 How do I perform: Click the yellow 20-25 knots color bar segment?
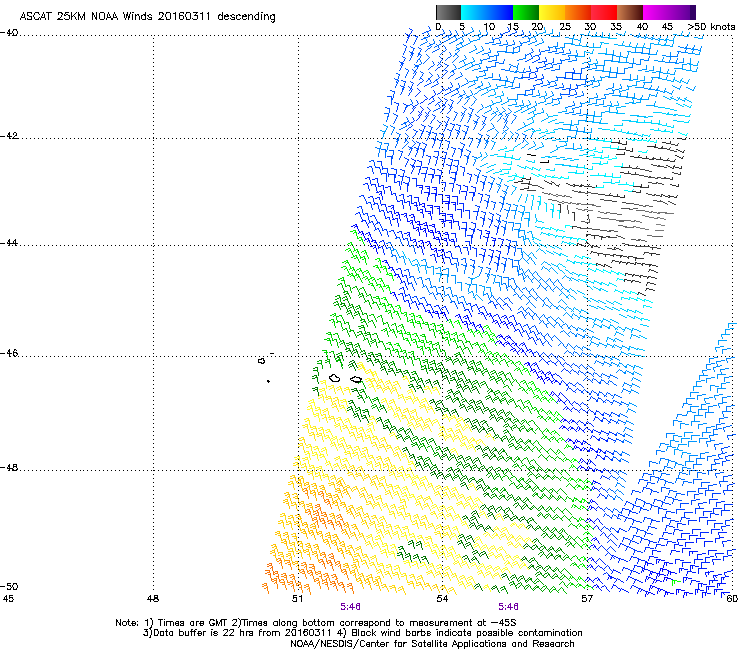click(x=552, y=12)
